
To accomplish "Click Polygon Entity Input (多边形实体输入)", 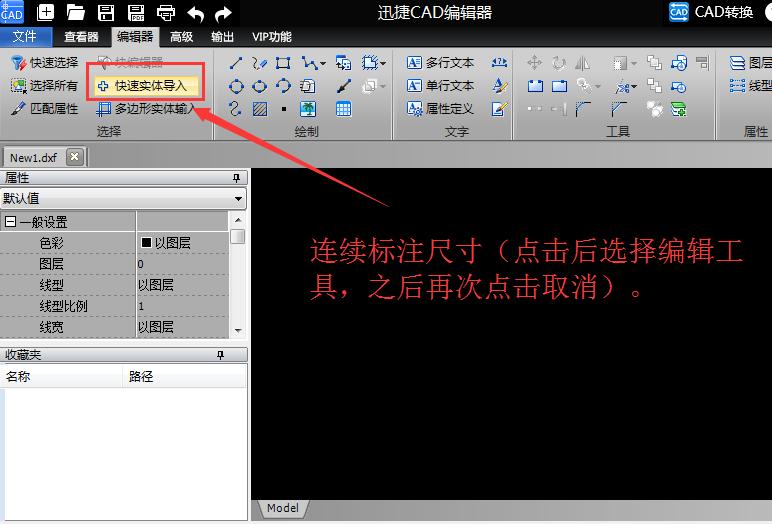I will coord(146,108).
